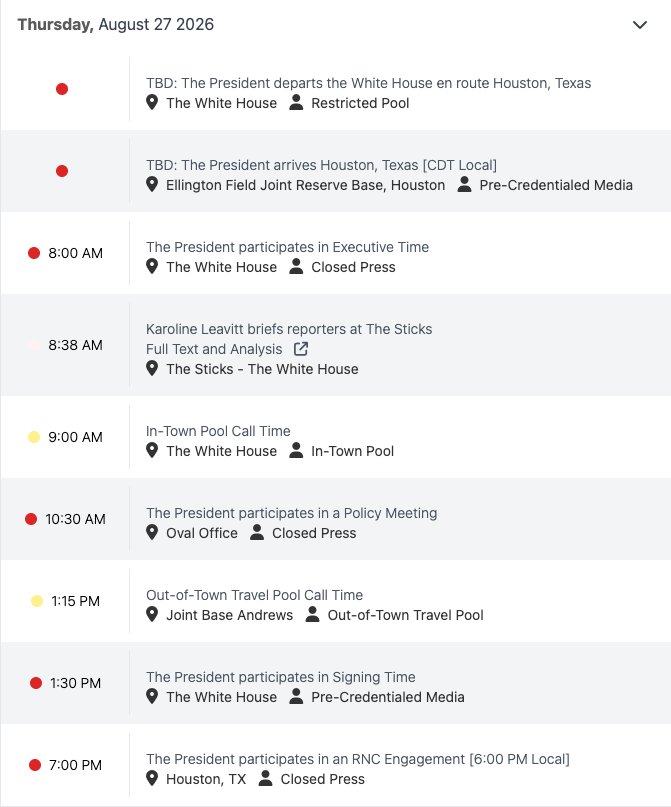Screen dimensions: 671x807
Task: Open the RNC Engagement event title
Action: [x=358, y=759]
